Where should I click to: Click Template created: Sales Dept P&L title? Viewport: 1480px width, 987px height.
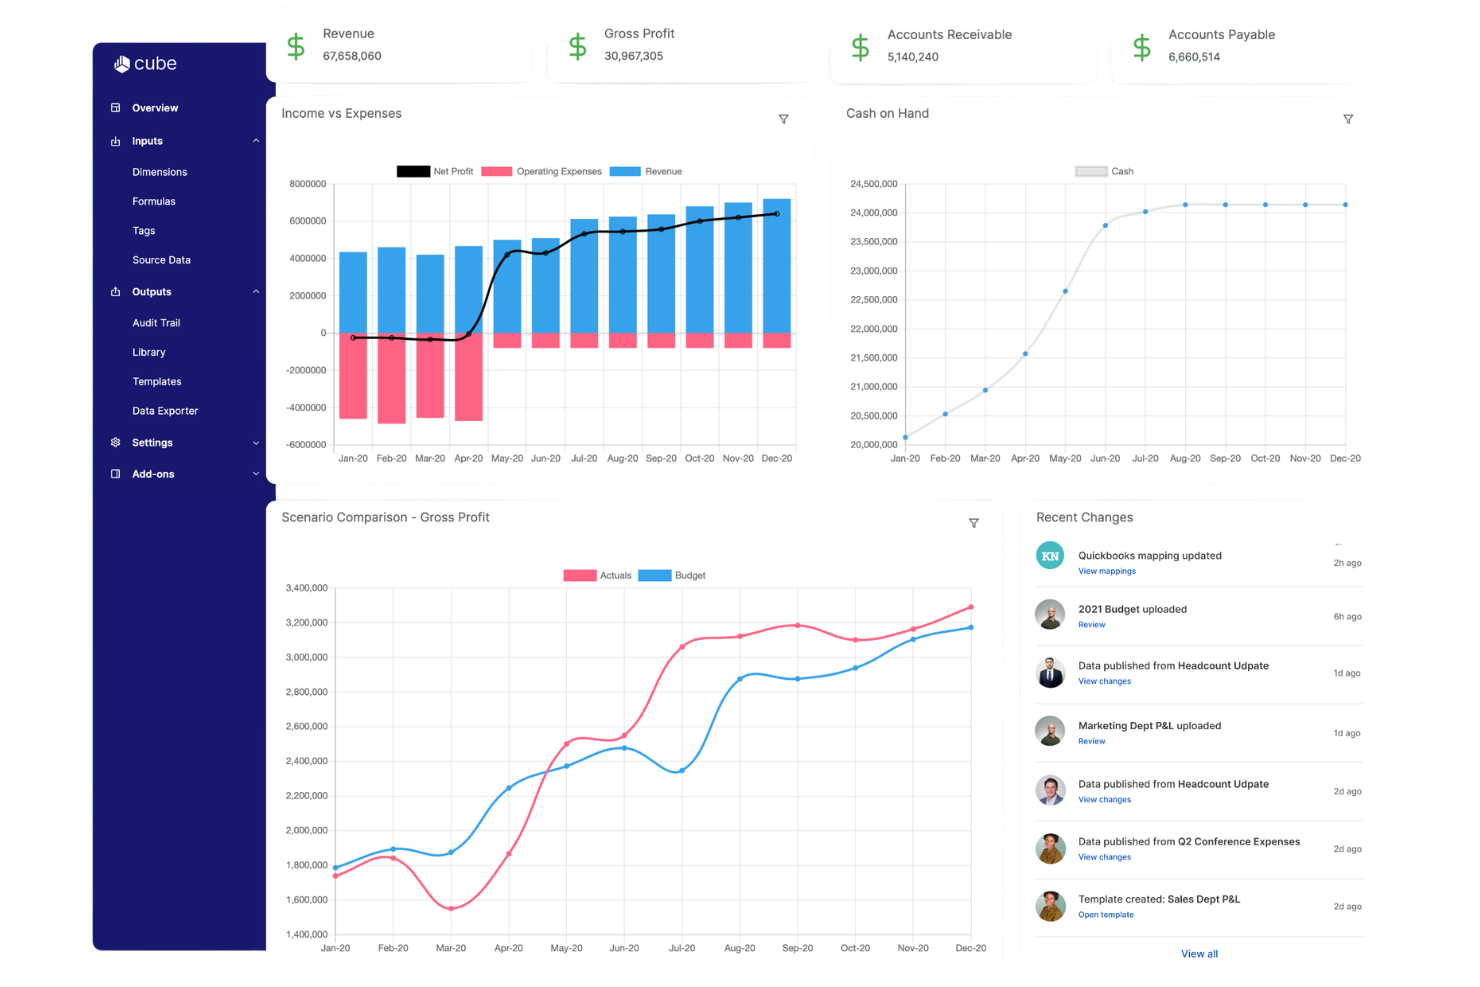(1159, 899)
